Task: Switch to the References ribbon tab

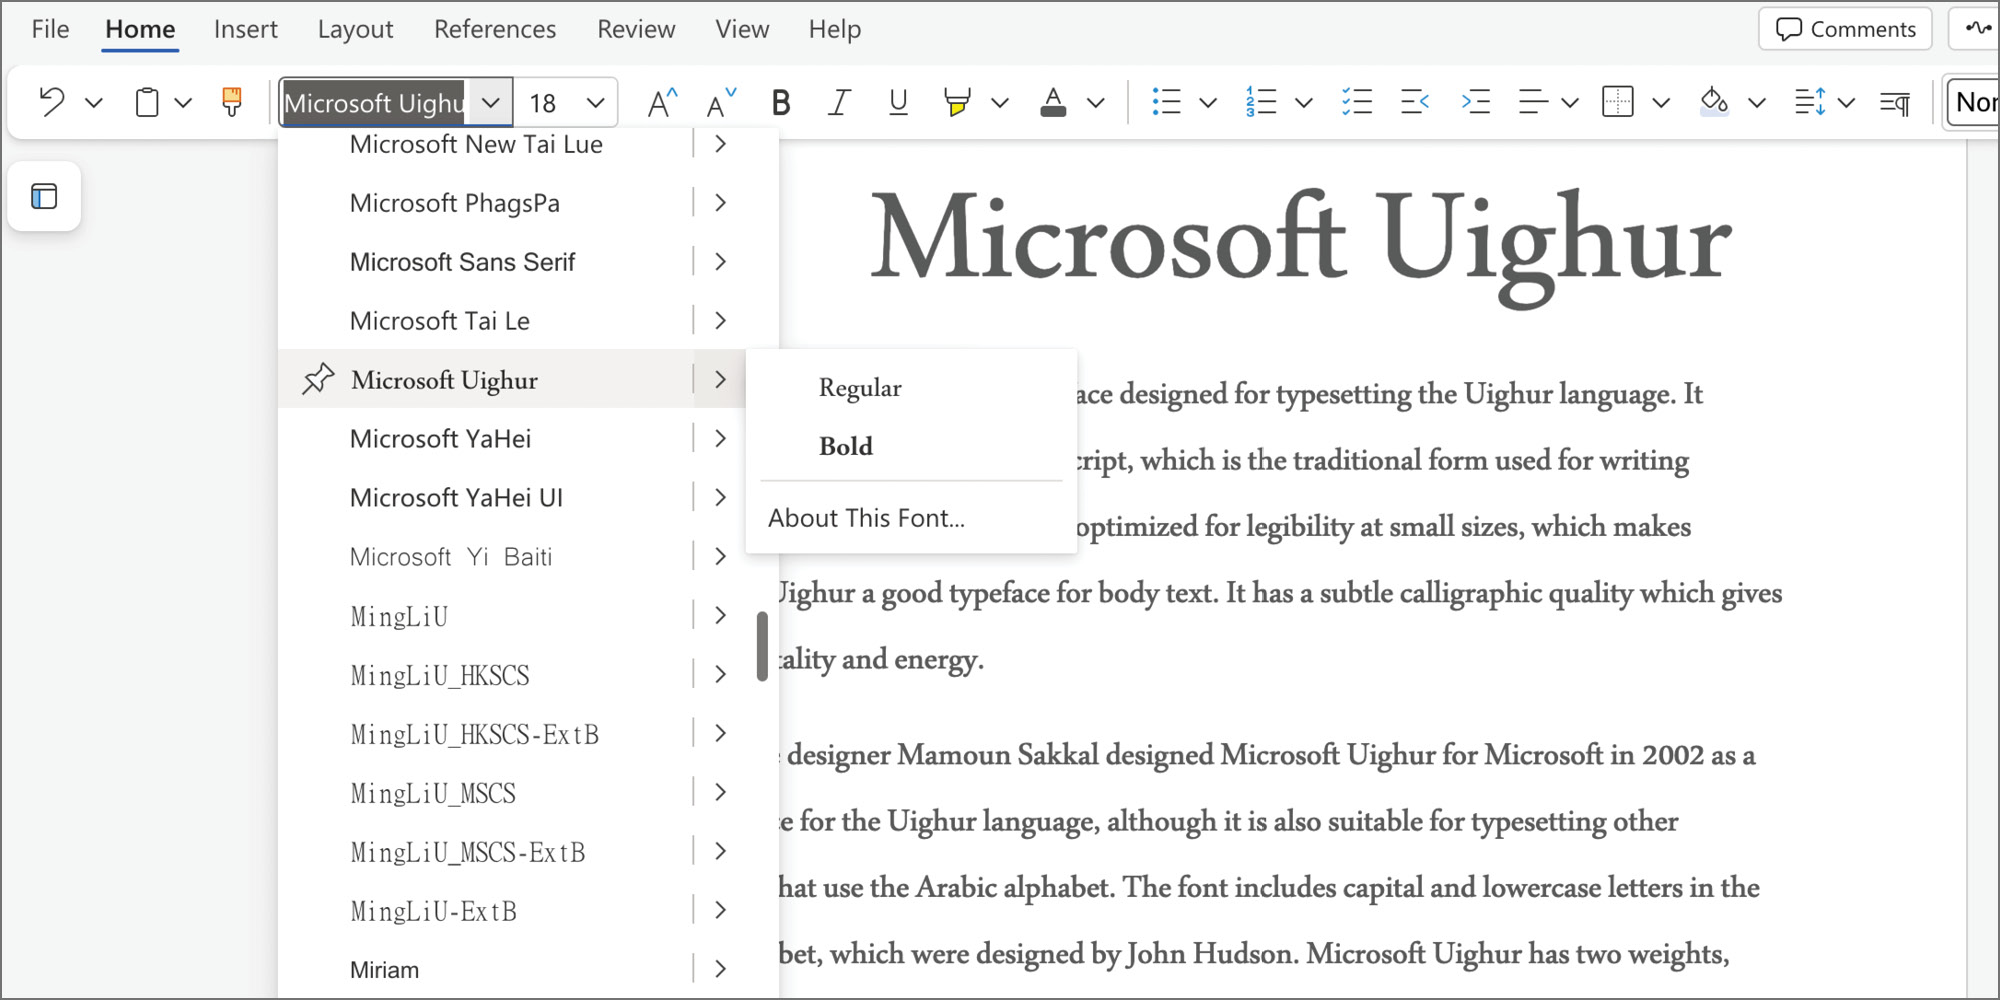Action: (494, 29)
